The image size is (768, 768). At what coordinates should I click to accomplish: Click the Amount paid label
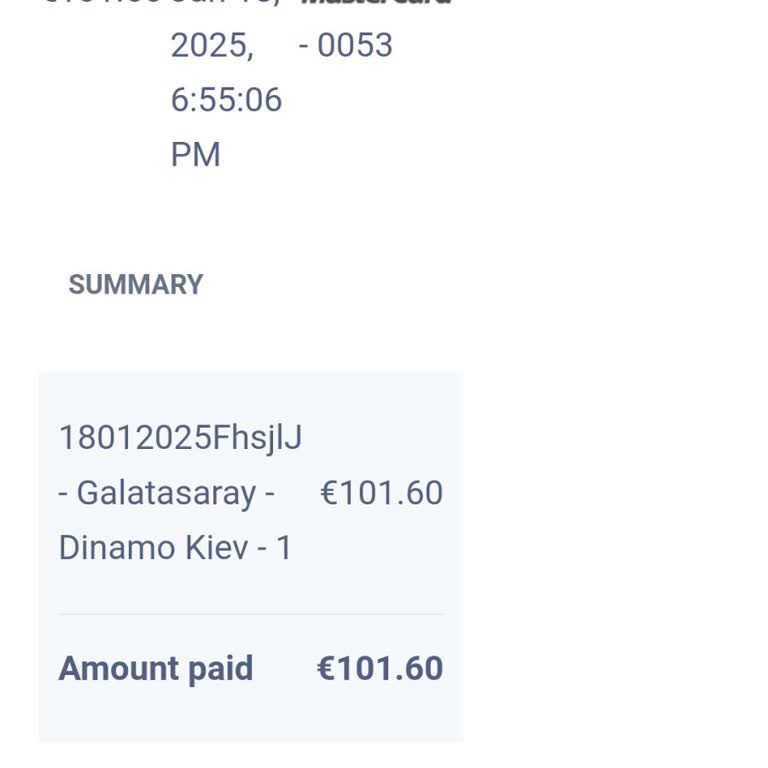pyautogui.click(x=156, y=669)
